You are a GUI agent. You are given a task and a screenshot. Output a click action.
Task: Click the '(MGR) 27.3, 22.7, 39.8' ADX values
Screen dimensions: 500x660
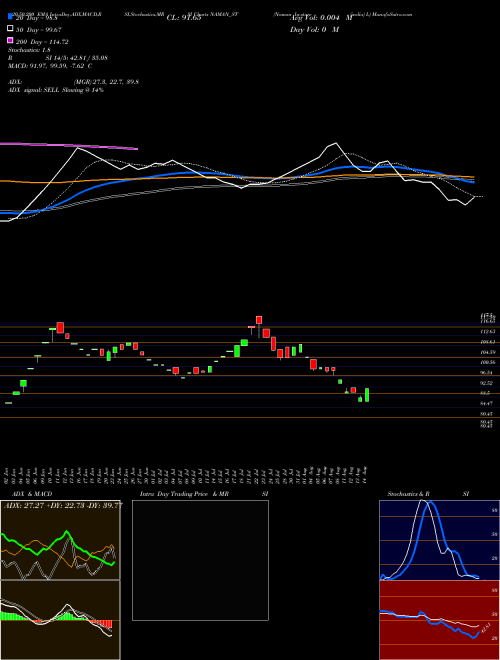(x=106, y=82)
